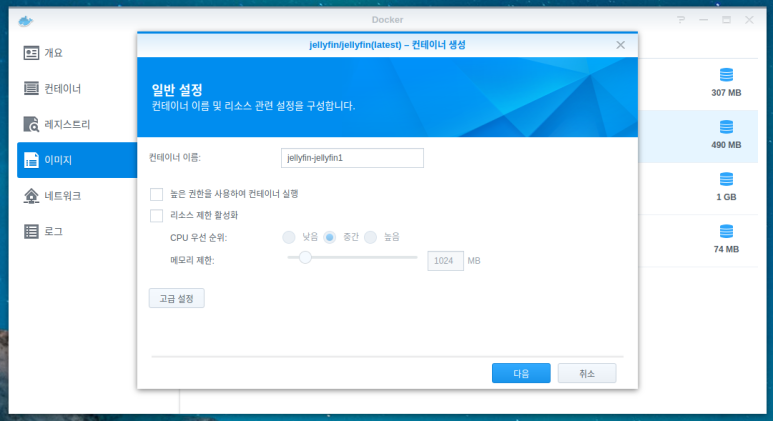This screenshot has height=421, width=773.
Task: Minimize the Docker window
Action: coord(703,20)
